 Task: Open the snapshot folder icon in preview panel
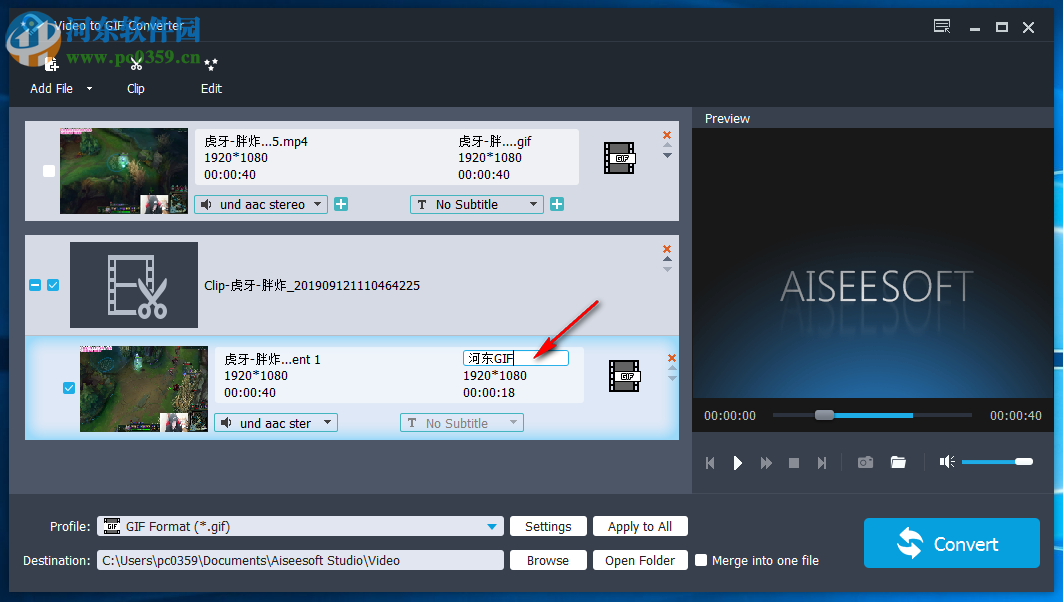[897, 461]
